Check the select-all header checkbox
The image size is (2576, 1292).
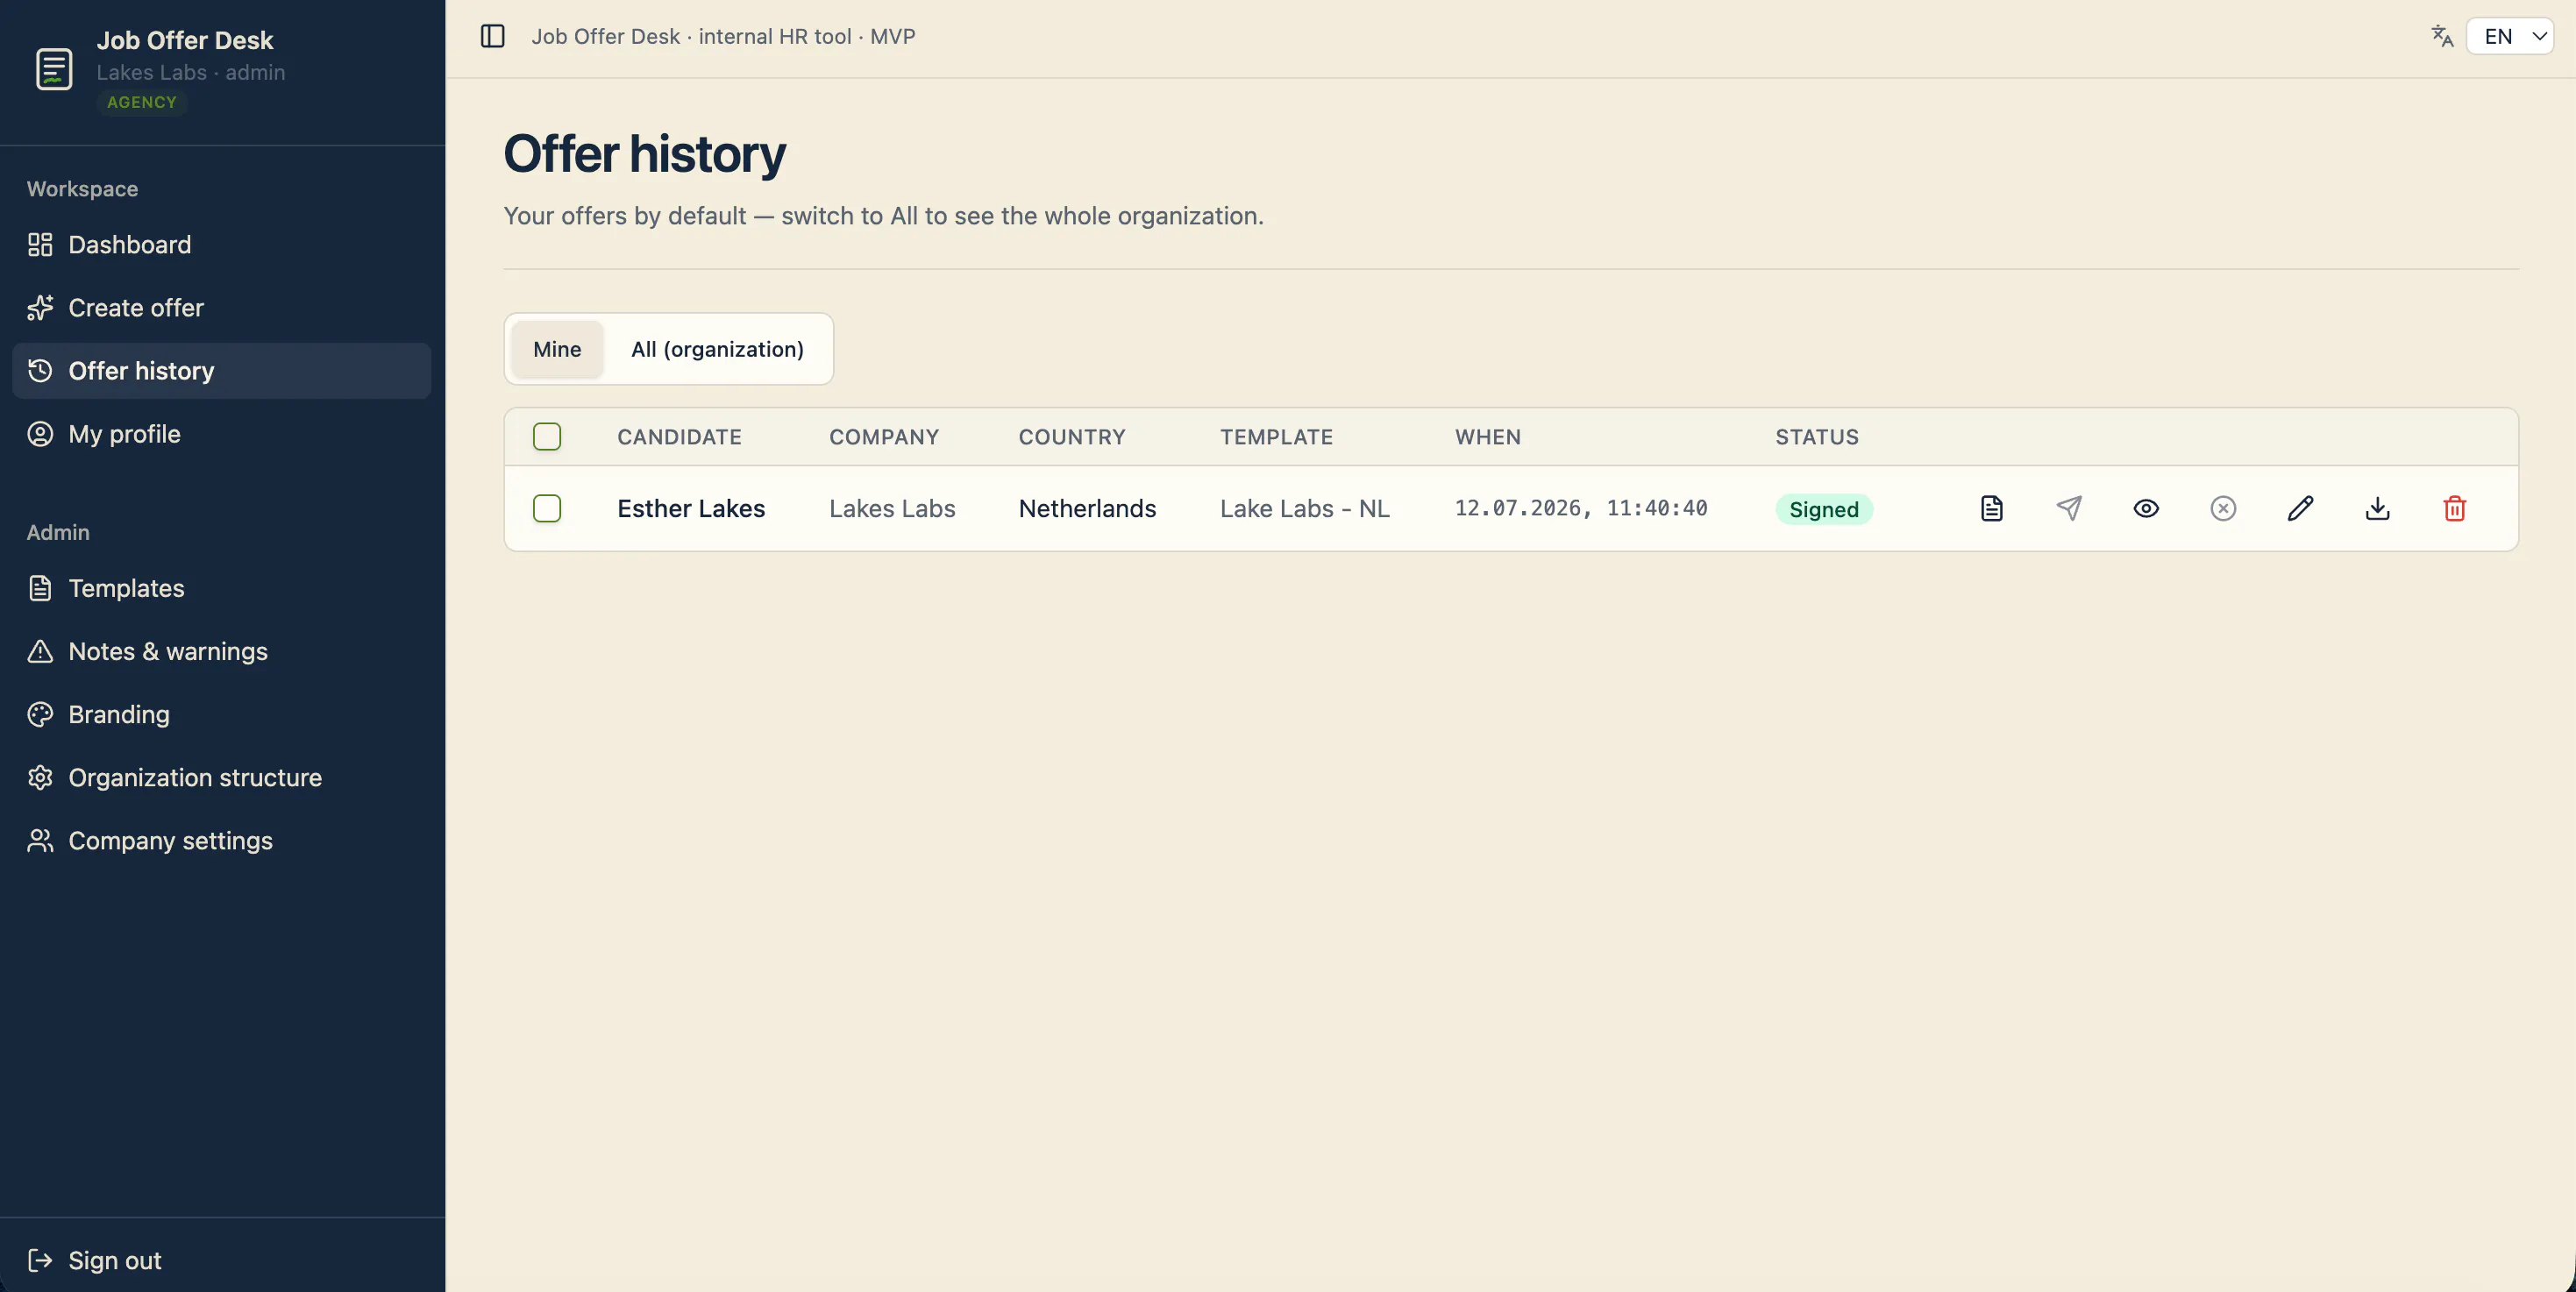(x=547, y=437)
